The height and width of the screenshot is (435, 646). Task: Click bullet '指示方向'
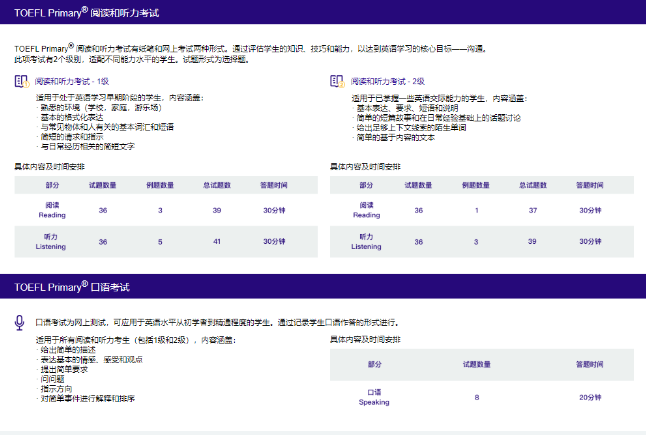(x=56, y=388)
